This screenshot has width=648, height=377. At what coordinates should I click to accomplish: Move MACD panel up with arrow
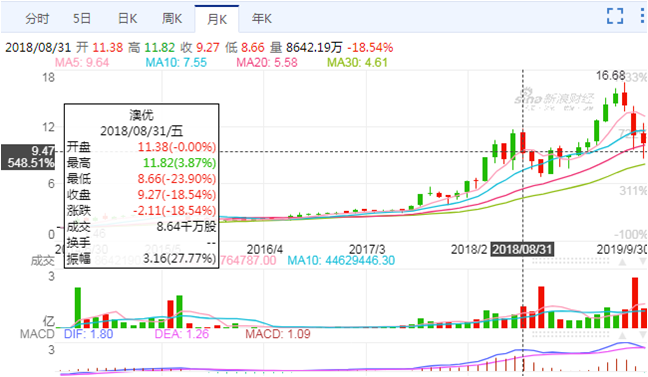(622, 334)
